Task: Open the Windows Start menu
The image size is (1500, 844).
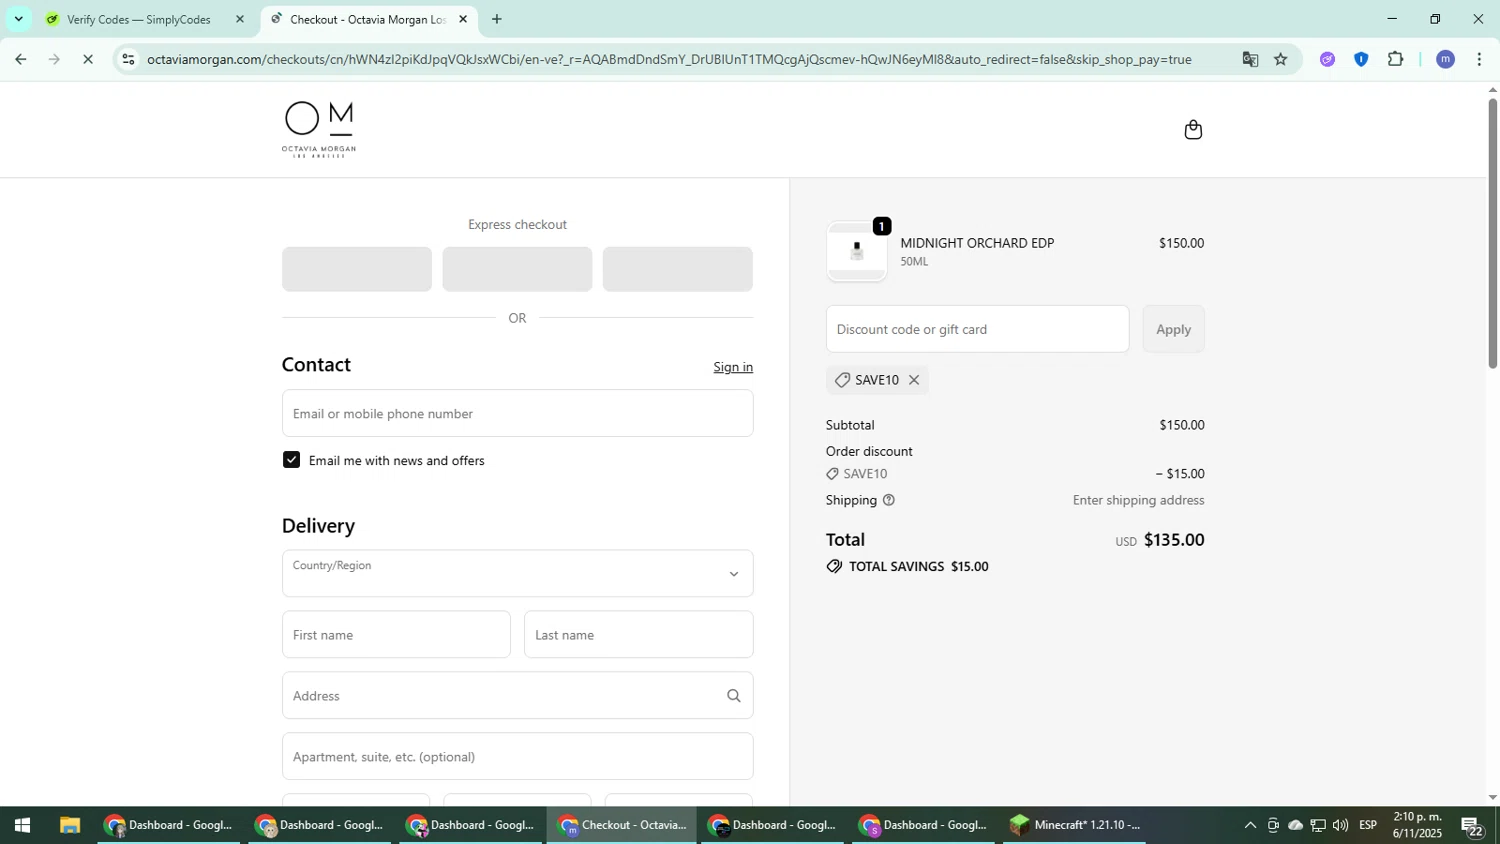Action: (22, 826)
